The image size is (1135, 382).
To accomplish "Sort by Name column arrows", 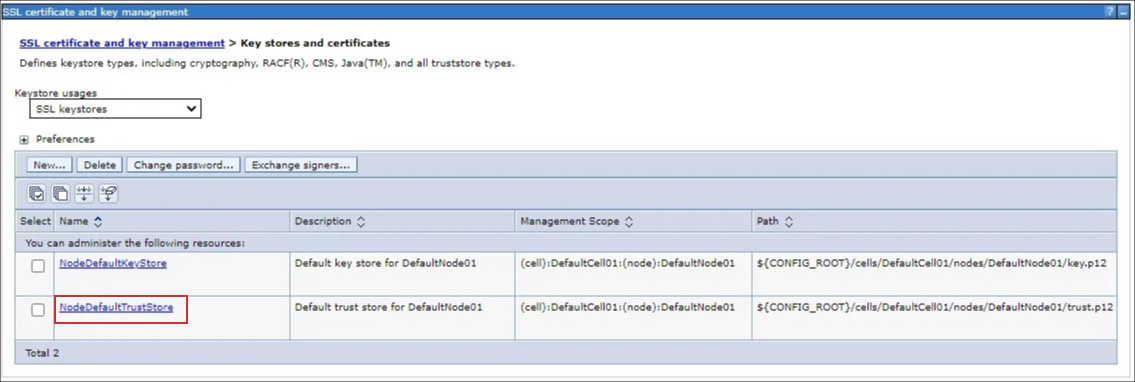I will click(98, 221).
